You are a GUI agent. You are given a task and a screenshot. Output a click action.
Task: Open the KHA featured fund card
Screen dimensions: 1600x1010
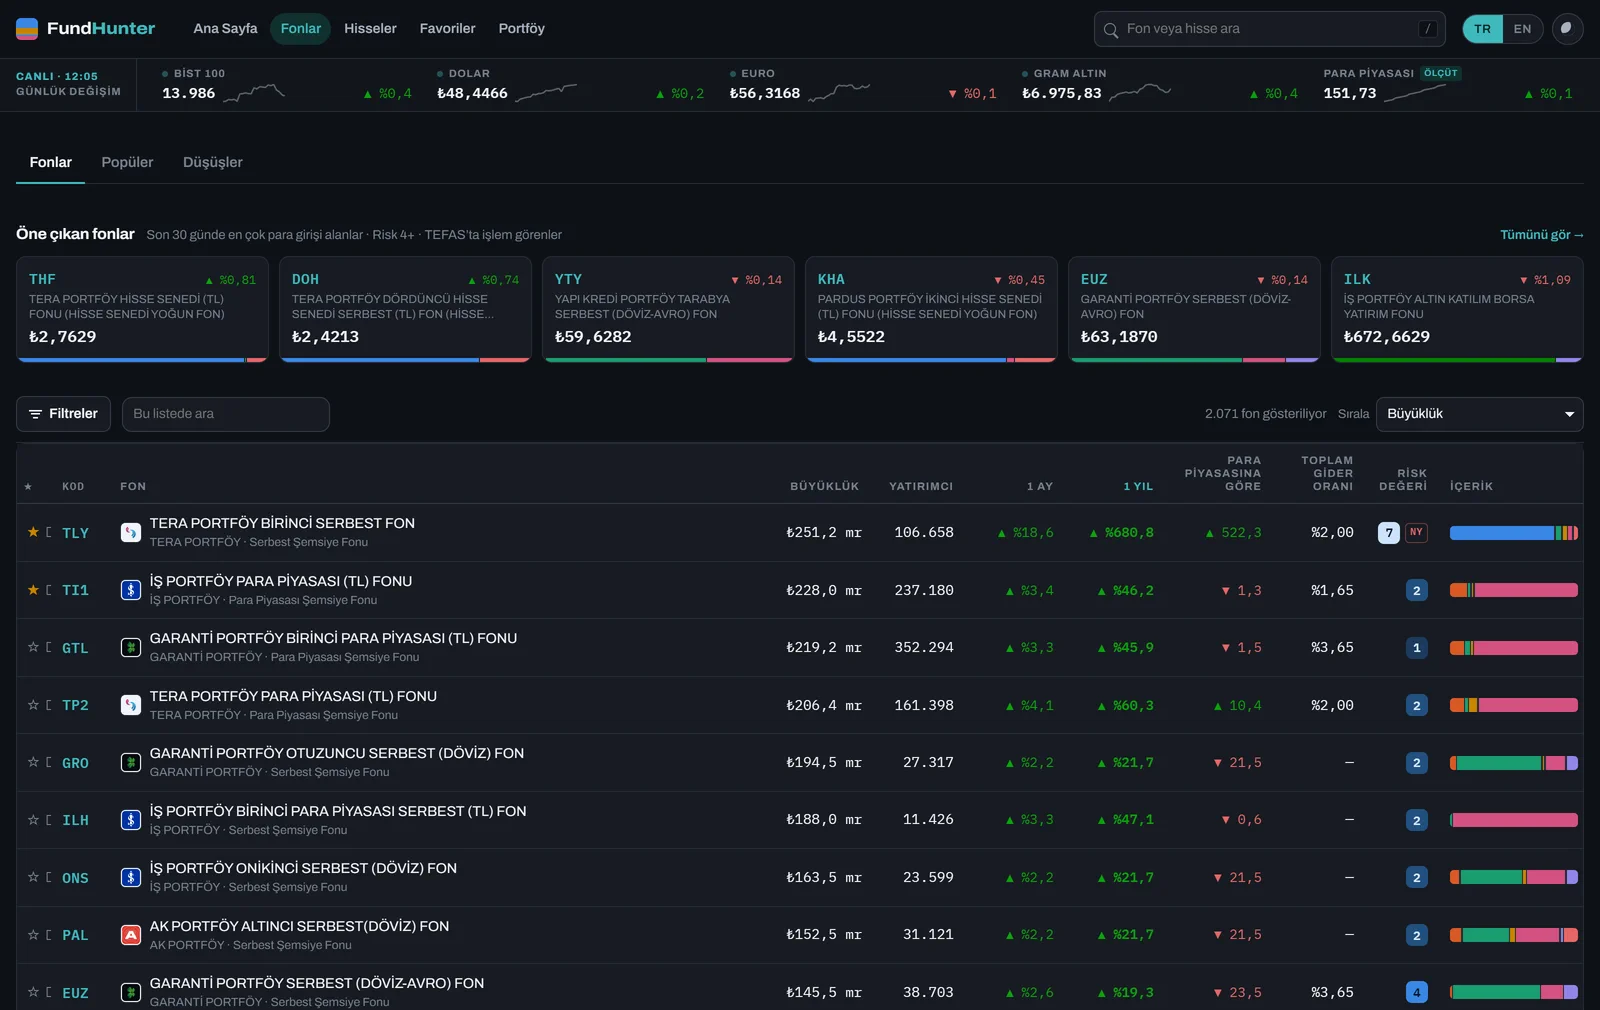931,309
